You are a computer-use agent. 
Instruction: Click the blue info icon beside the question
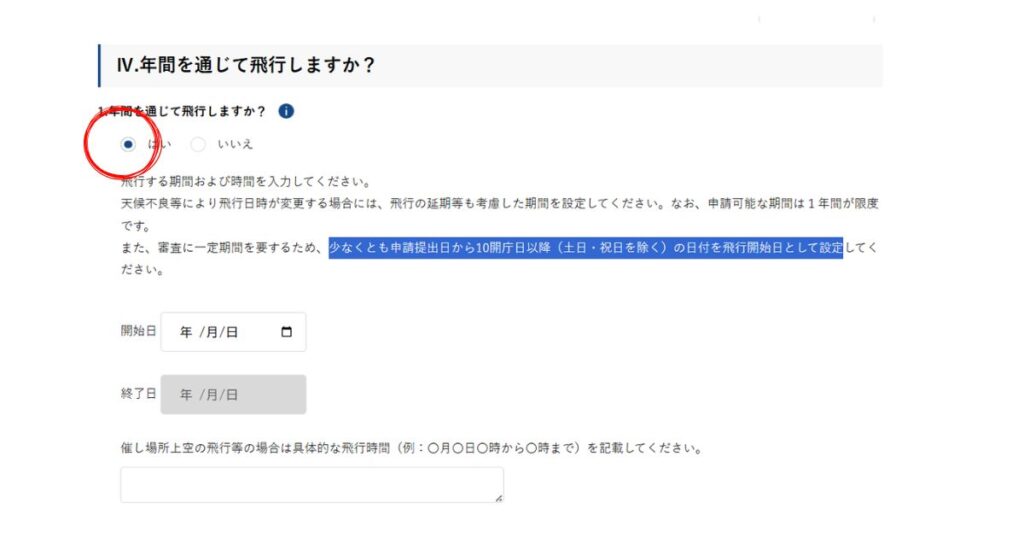coord(286,111)
